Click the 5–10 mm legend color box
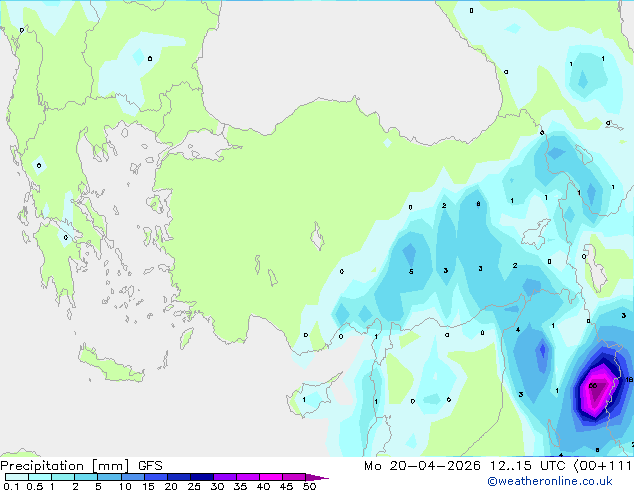634x490 pixels. click(109, 477)
